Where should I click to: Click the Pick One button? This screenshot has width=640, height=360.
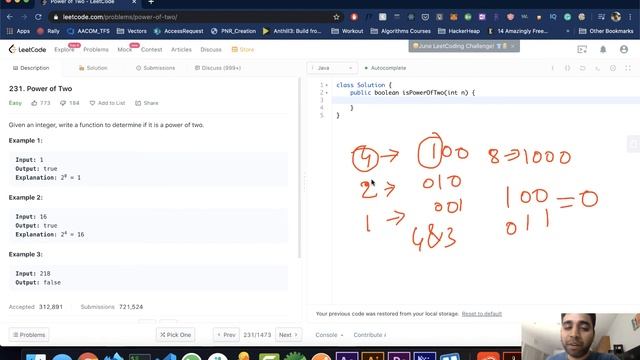coord(176,335)
